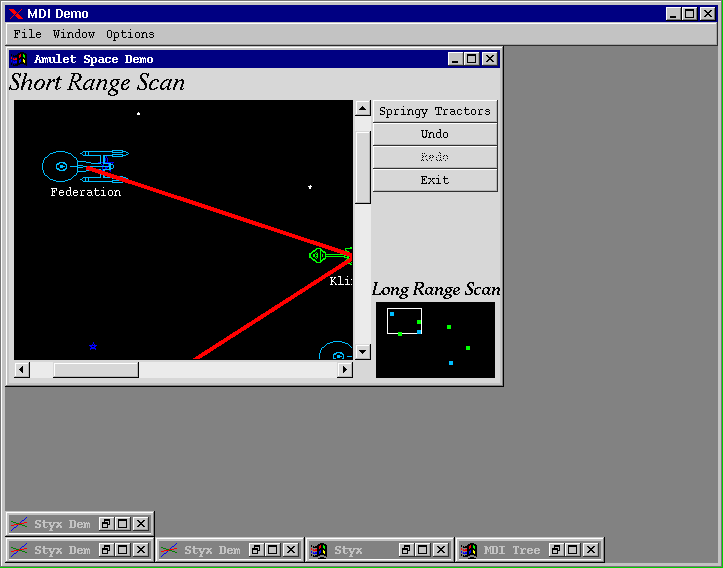
Task: Click the horizontal scrollbar left arrow
Action: 22,370
